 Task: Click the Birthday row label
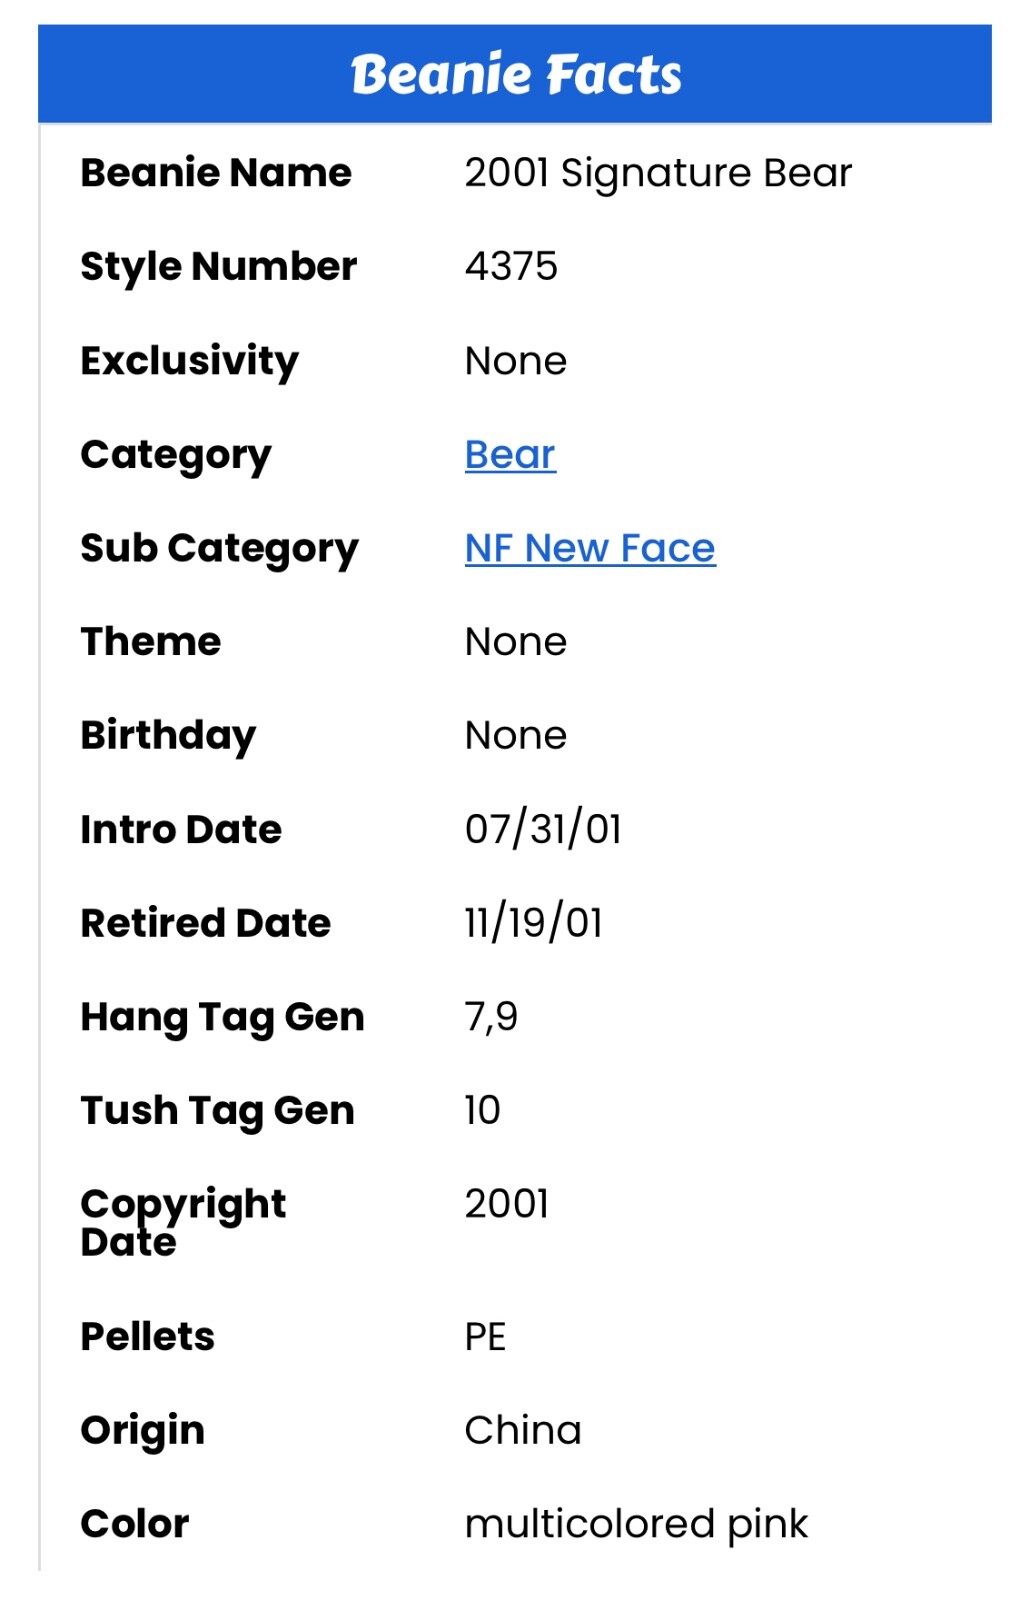click(x=168, y=735)
